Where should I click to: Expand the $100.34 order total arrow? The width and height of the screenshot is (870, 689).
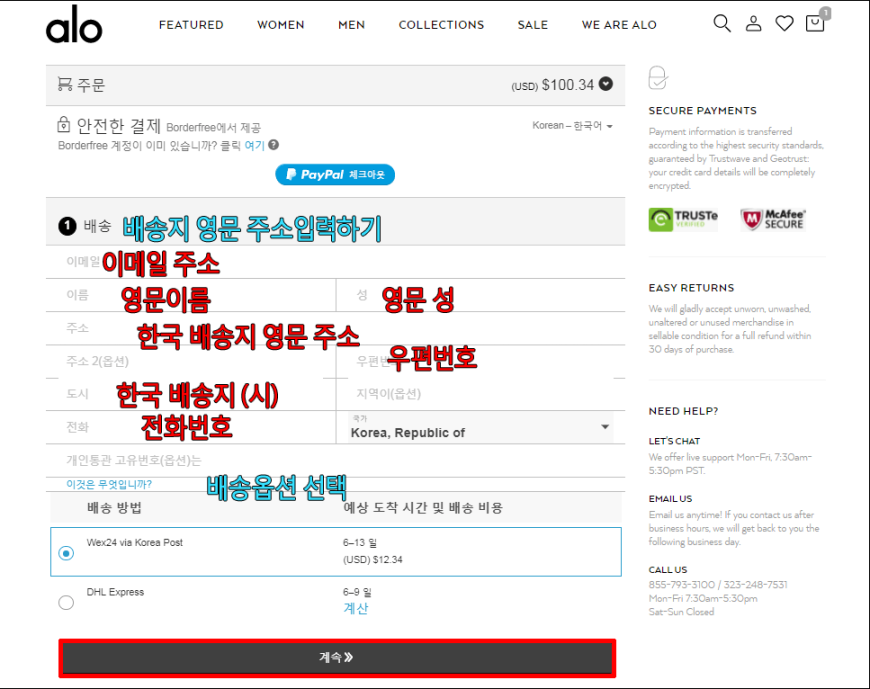click(606, 84)
